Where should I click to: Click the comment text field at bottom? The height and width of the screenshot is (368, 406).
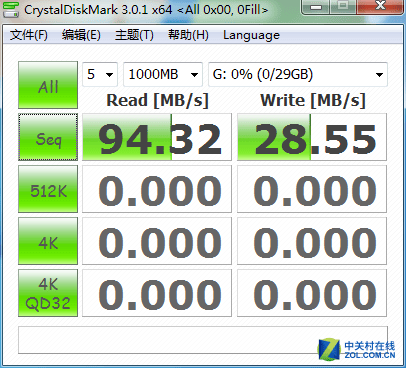click(x=203, y=340)
